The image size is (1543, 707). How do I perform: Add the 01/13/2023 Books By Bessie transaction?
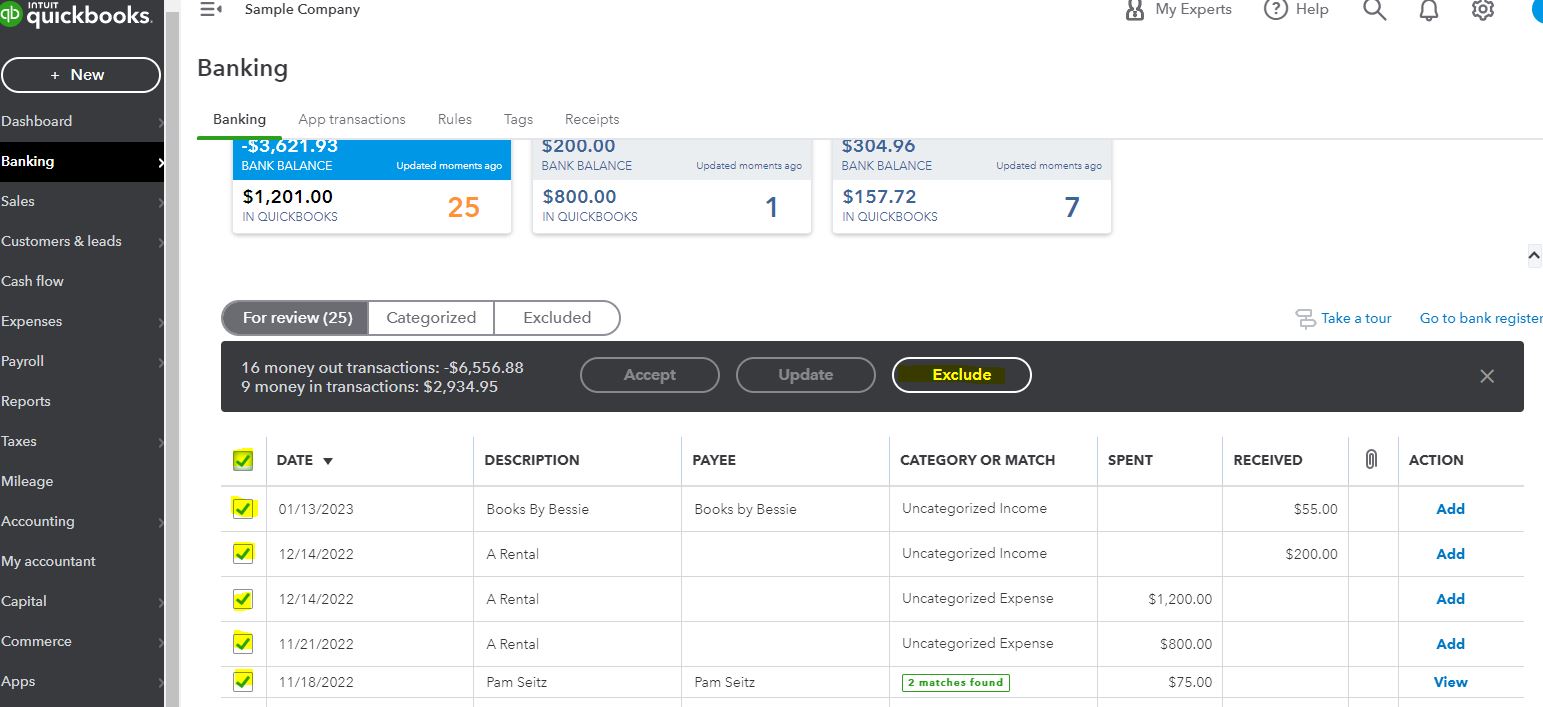(x=1450, y=509)
